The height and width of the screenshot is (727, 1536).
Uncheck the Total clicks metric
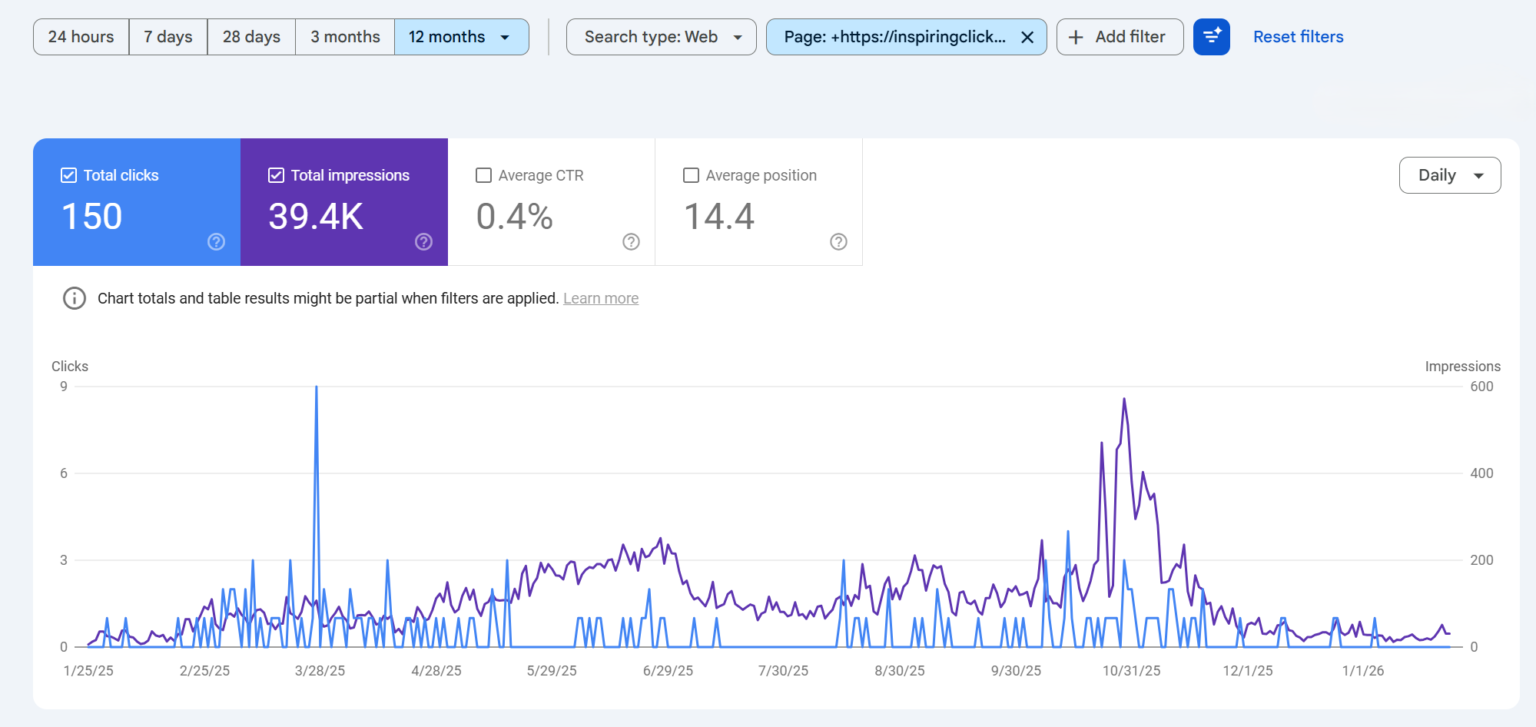[68, 174]
